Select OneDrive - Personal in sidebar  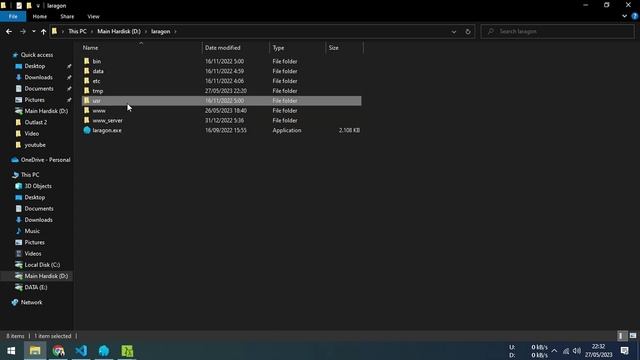coord(45,160)
